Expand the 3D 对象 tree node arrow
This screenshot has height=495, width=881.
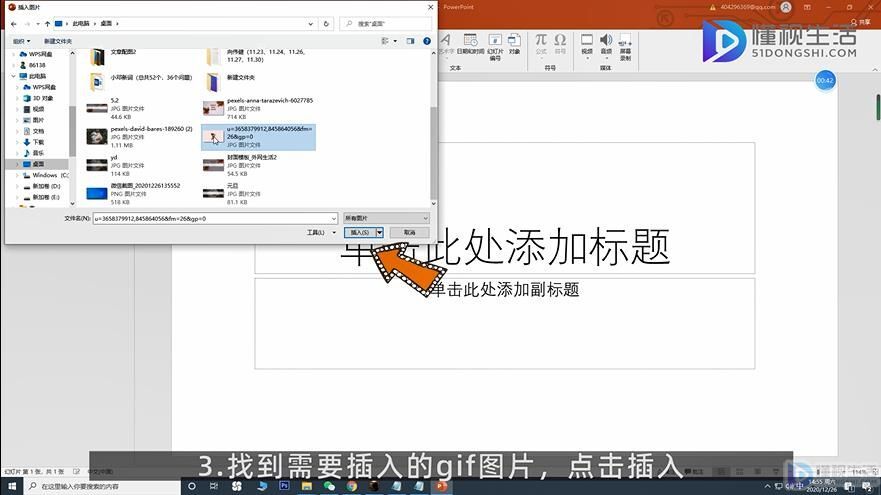[x=17, y=98]
